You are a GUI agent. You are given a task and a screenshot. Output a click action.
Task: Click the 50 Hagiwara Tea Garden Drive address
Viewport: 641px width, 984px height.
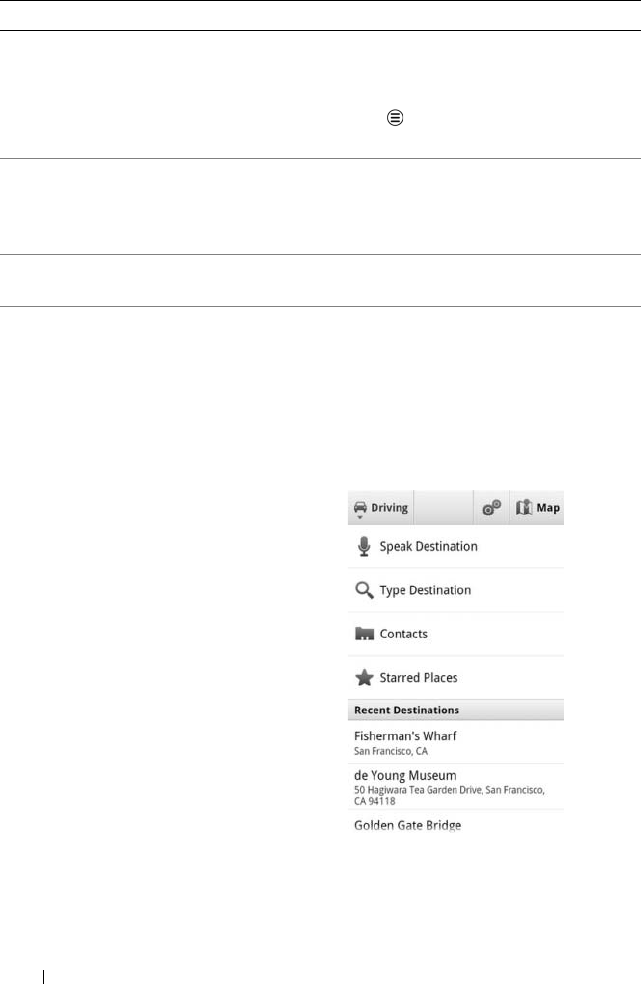(449, 796)
